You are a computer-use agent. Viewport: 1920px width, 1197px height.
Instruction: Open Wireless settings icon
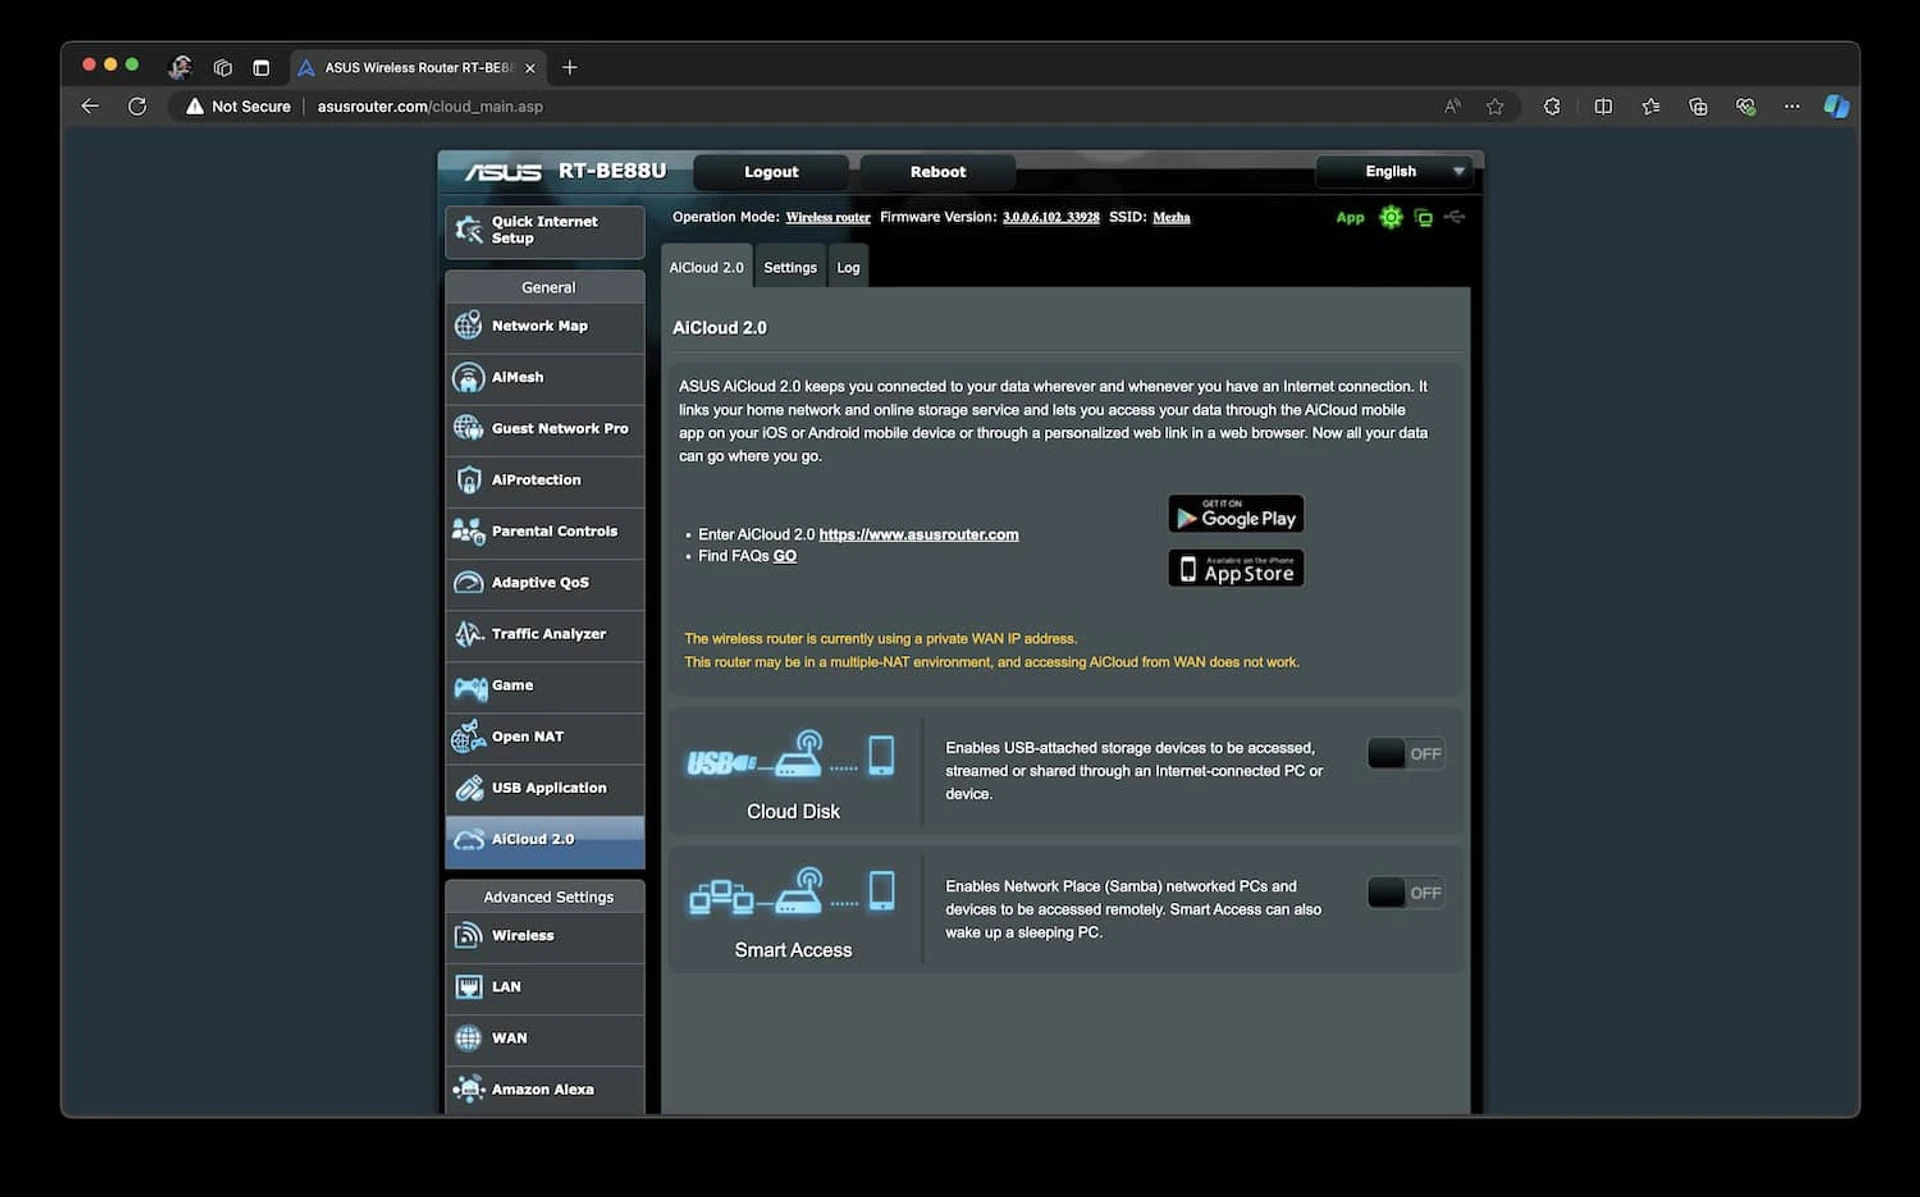click(468, 935)
